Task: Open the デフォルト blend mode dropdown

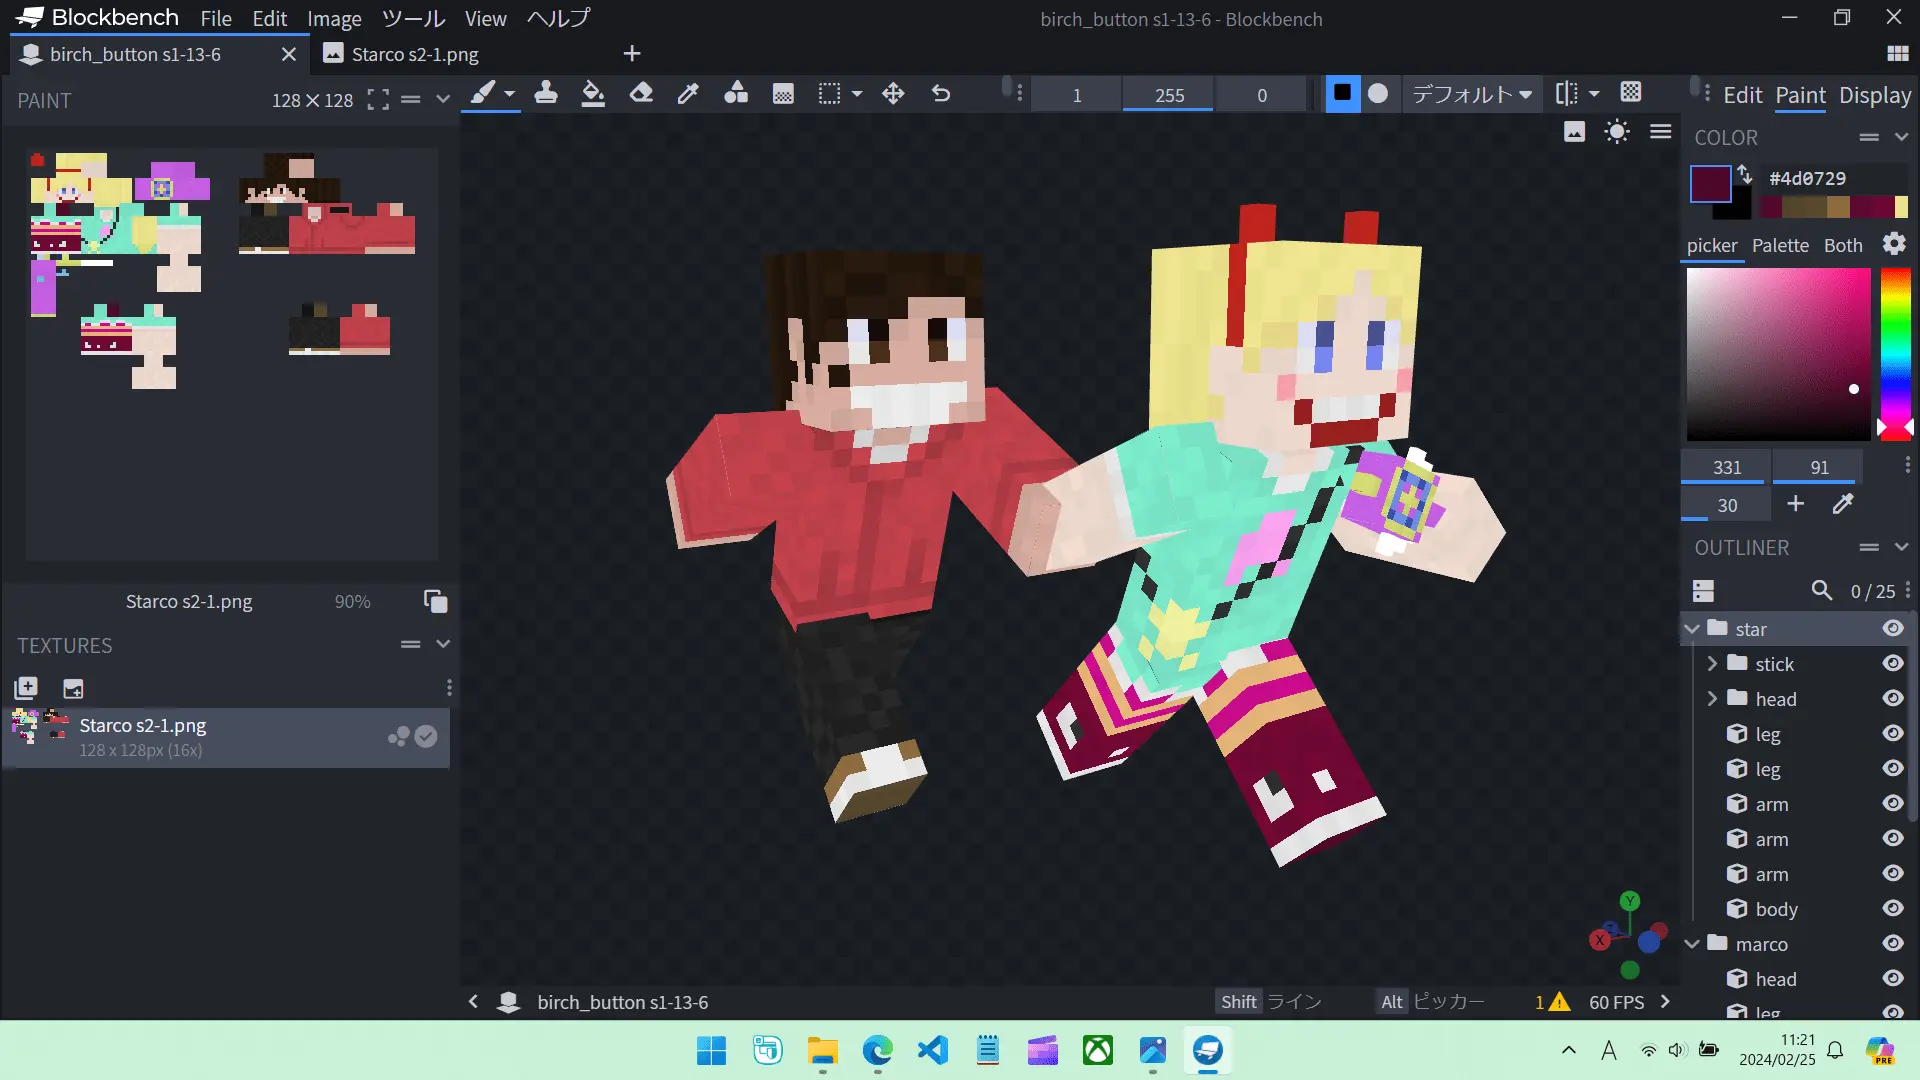Action: point(1472,94)
